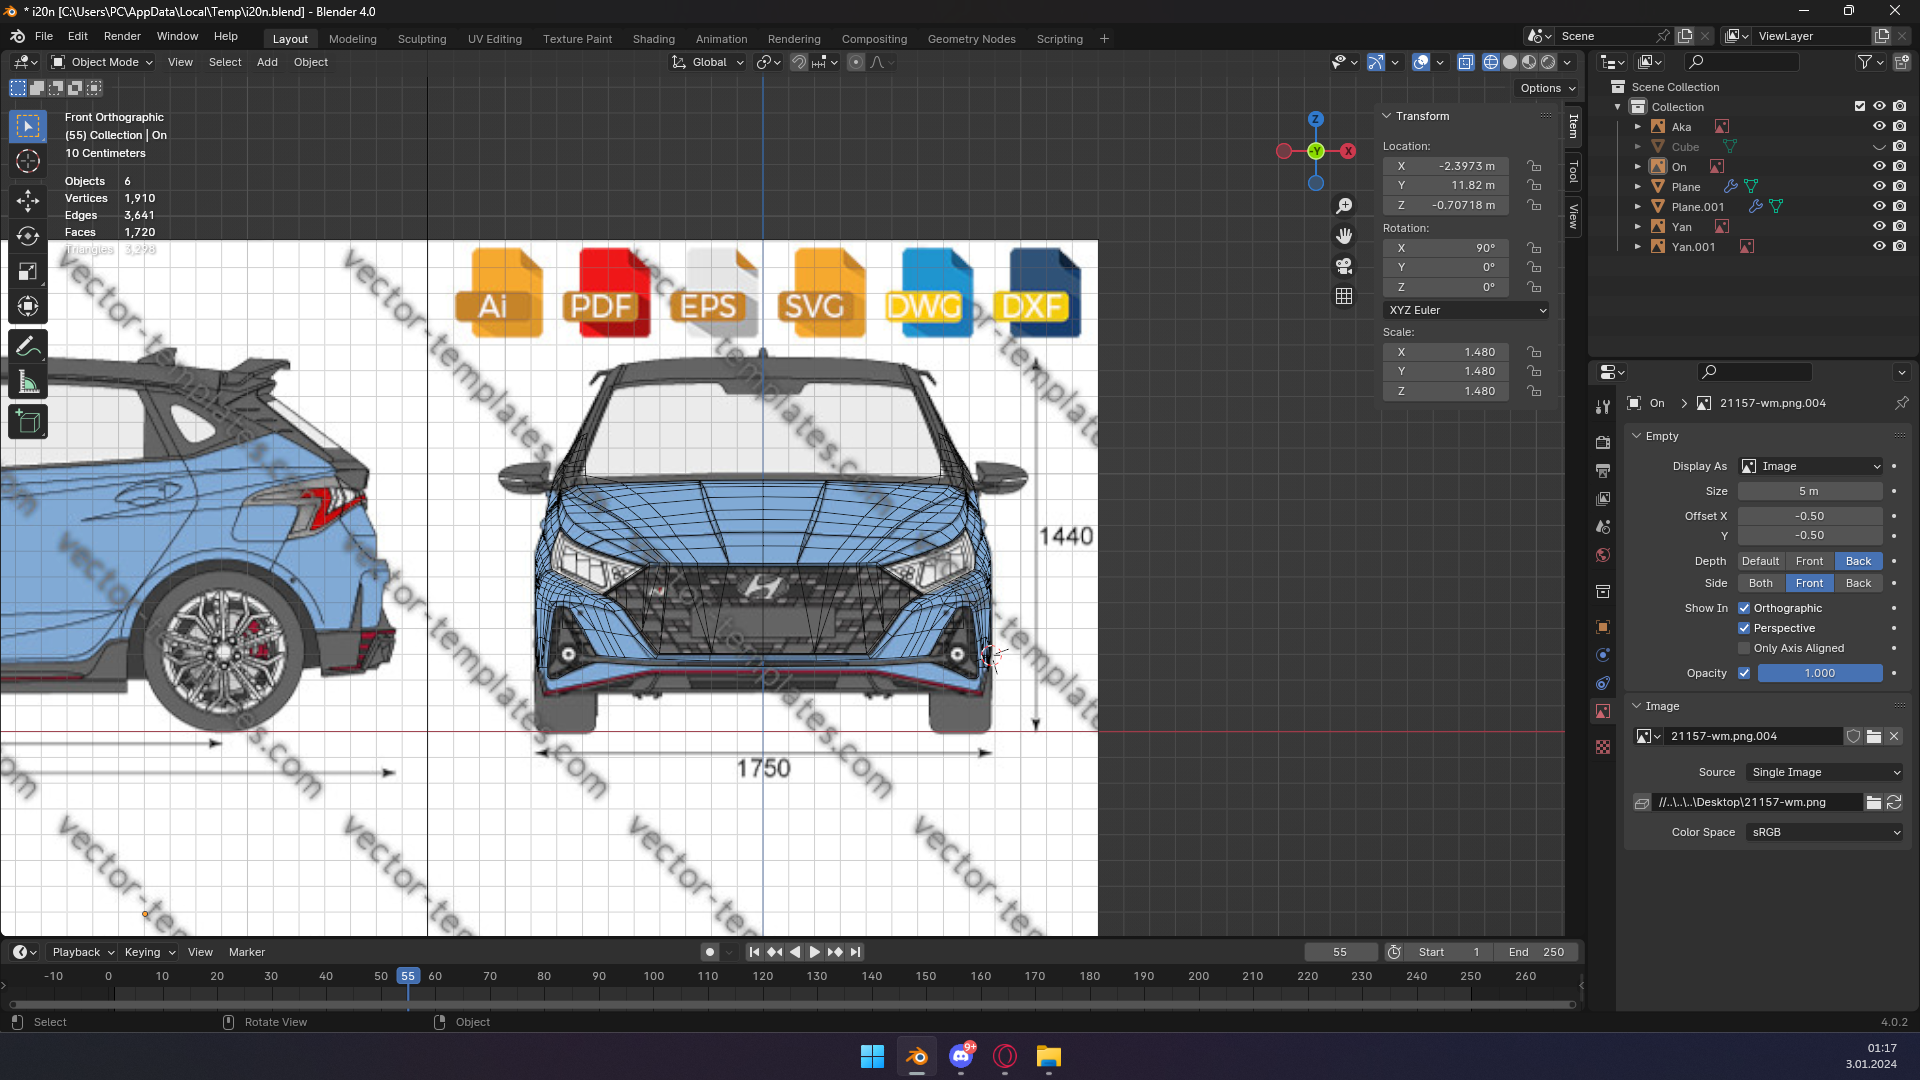Image resolution: width=1920 pixels, height=1080 pixels.
Task: Hide the Yan object in outliner
Action: tap(1878, 227)
